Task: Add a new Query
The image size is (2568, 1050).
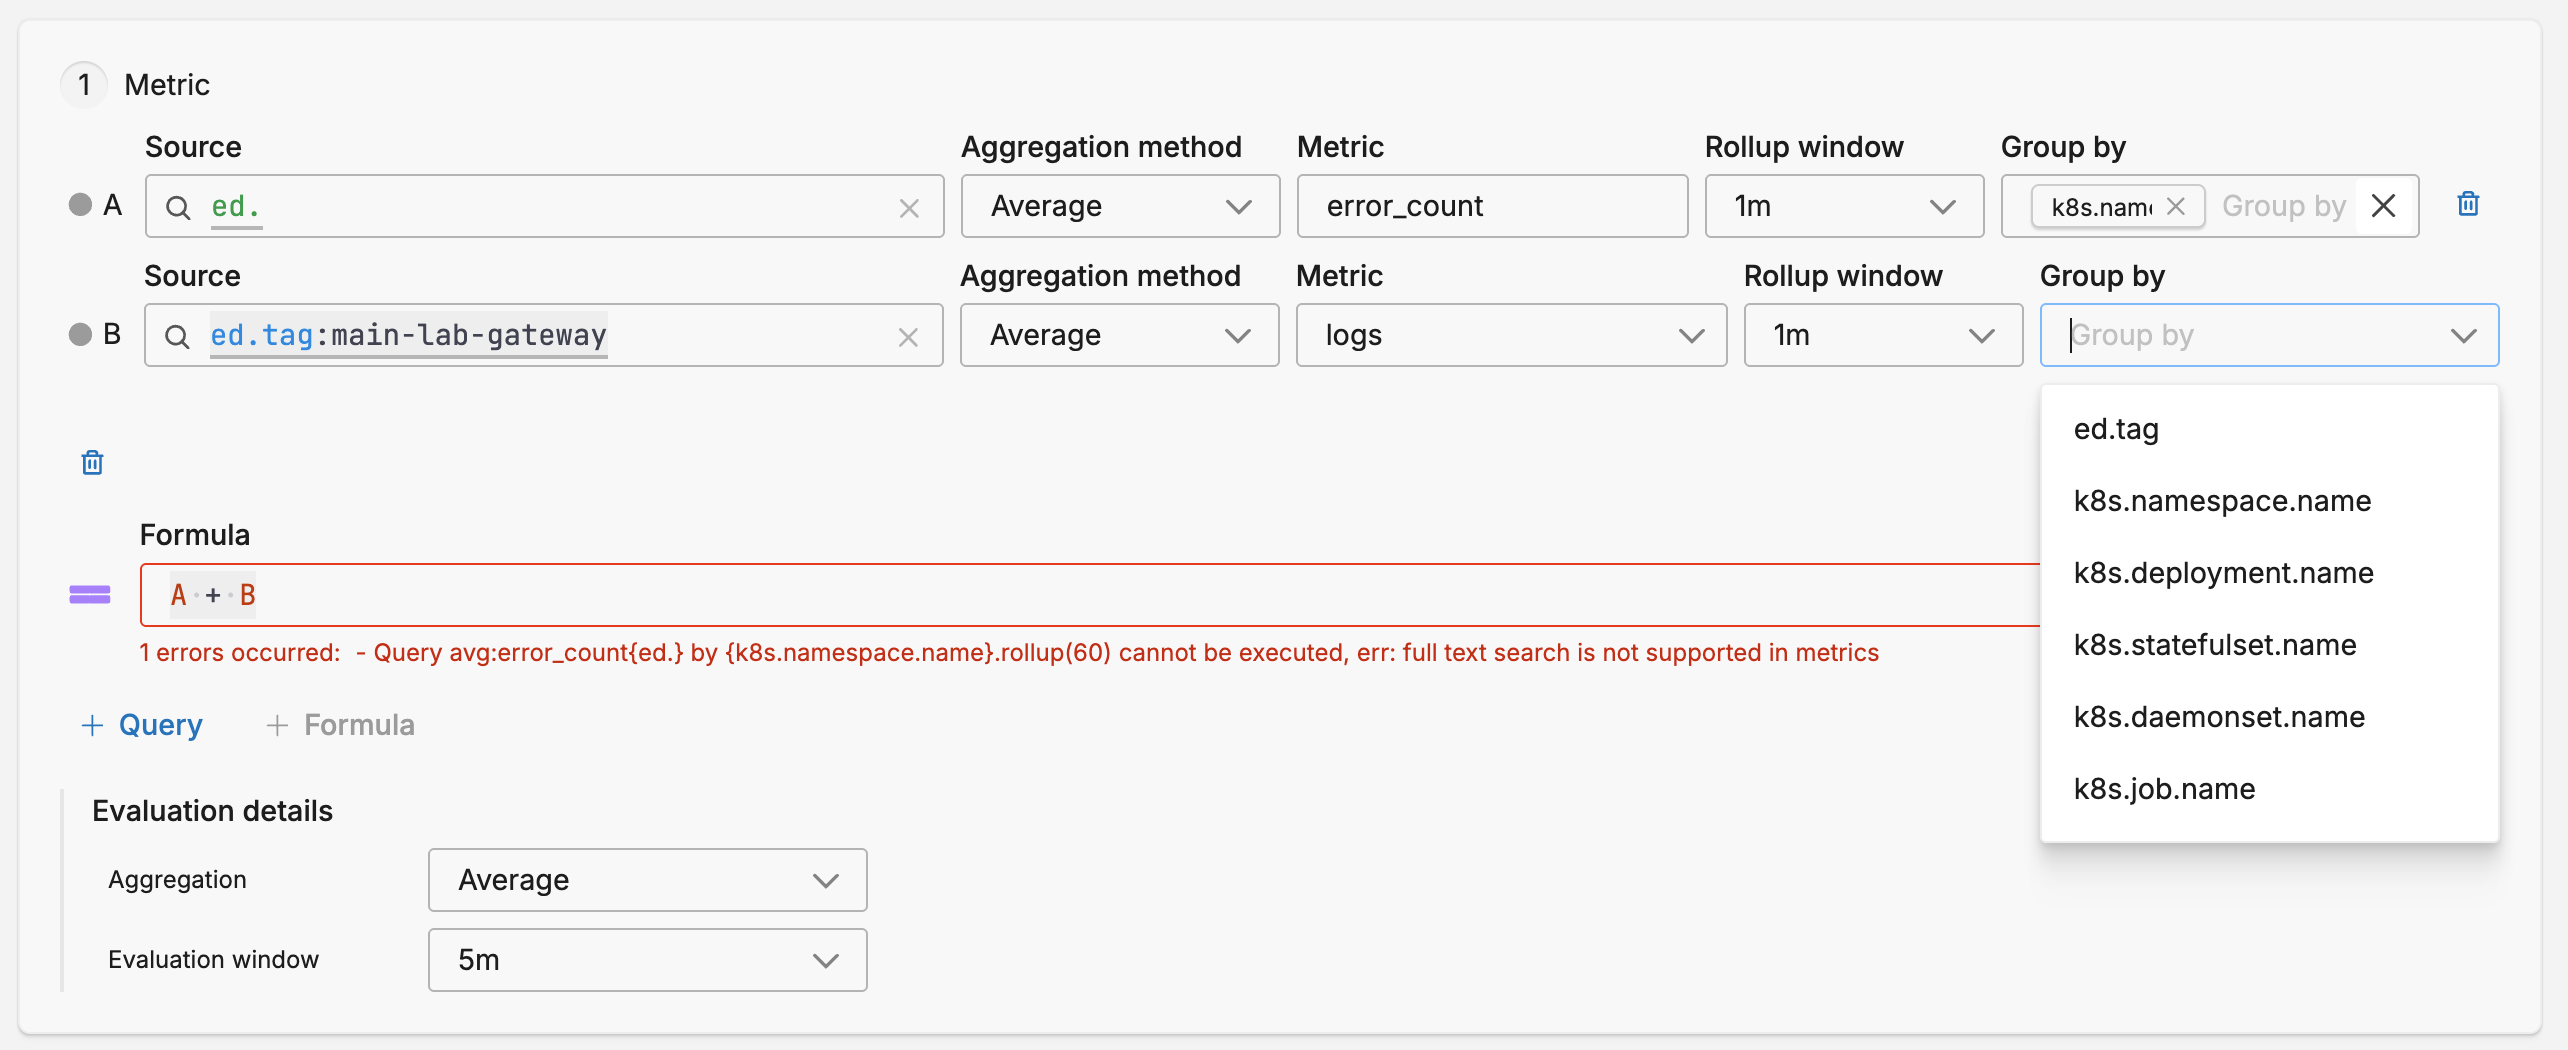Action: [142, 725]
